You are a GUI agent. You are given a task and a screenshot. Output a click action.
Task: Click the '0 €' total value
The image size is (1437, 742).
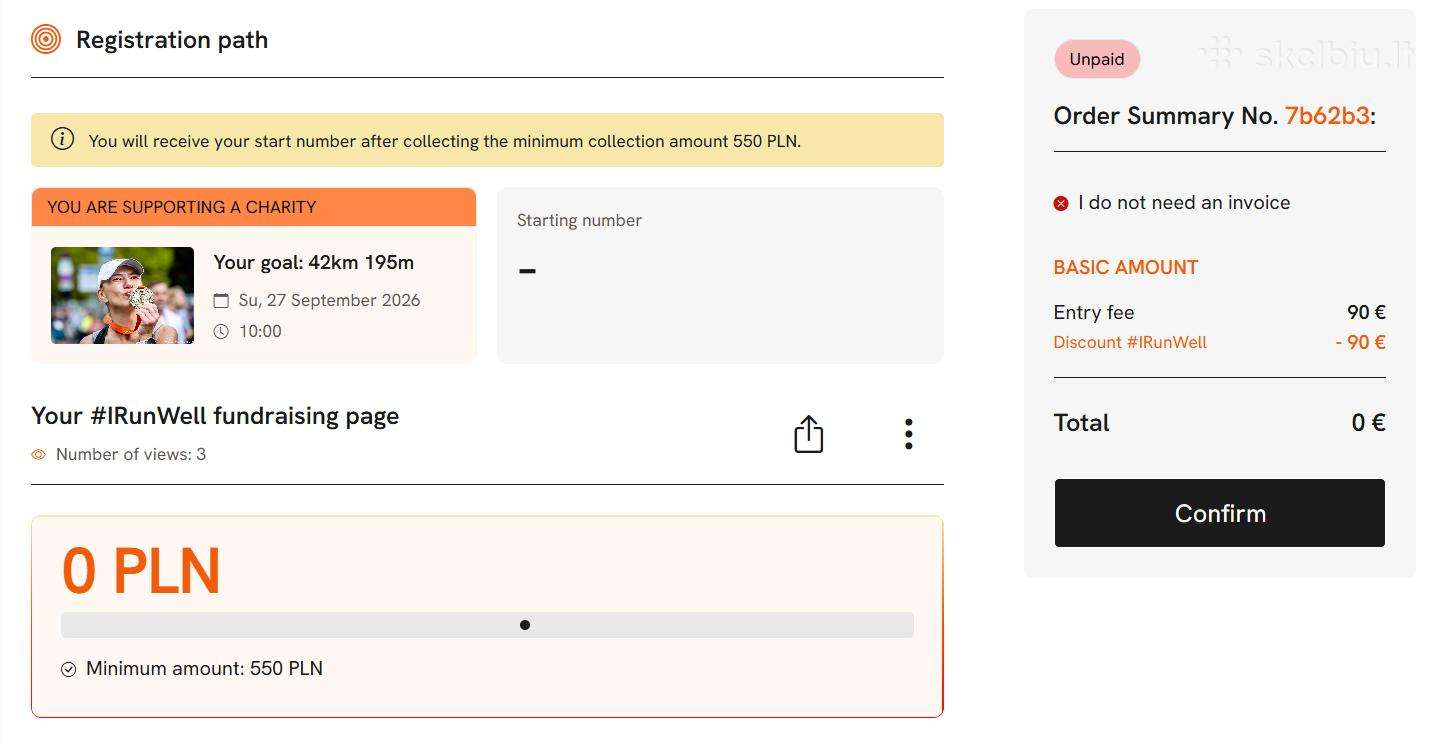[x=1368, y=423]
